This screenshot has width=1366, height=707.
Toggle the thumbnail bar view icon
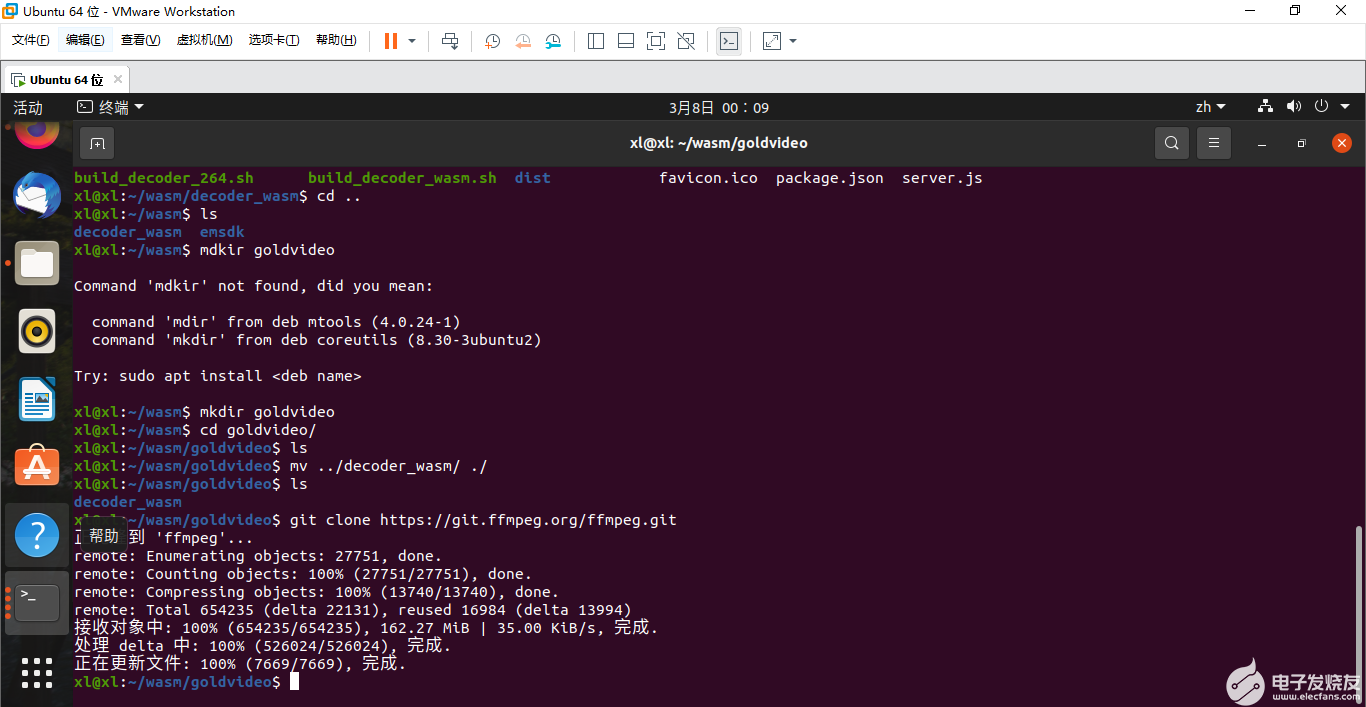coord(626,41)
